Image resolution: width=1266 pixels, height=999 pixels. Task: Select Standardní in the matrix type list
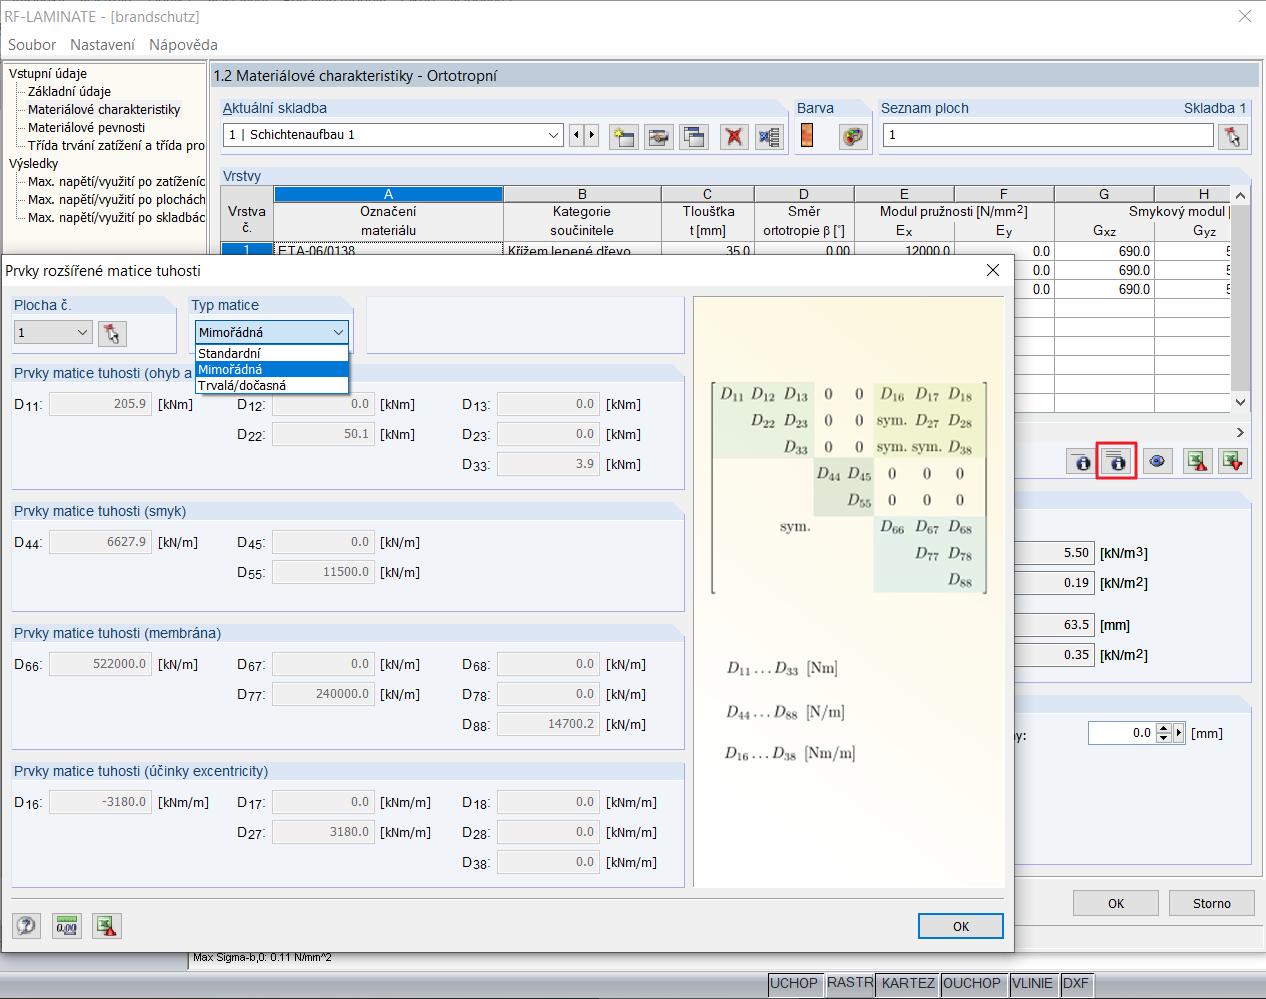[272, 353]
